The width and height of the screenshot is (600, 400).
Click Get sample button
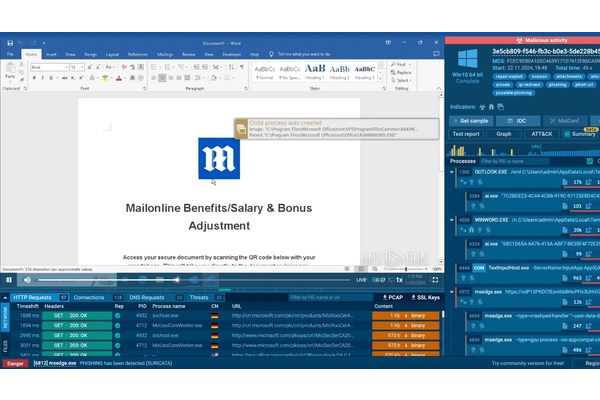pyautogui.click(x=471, y=121)
